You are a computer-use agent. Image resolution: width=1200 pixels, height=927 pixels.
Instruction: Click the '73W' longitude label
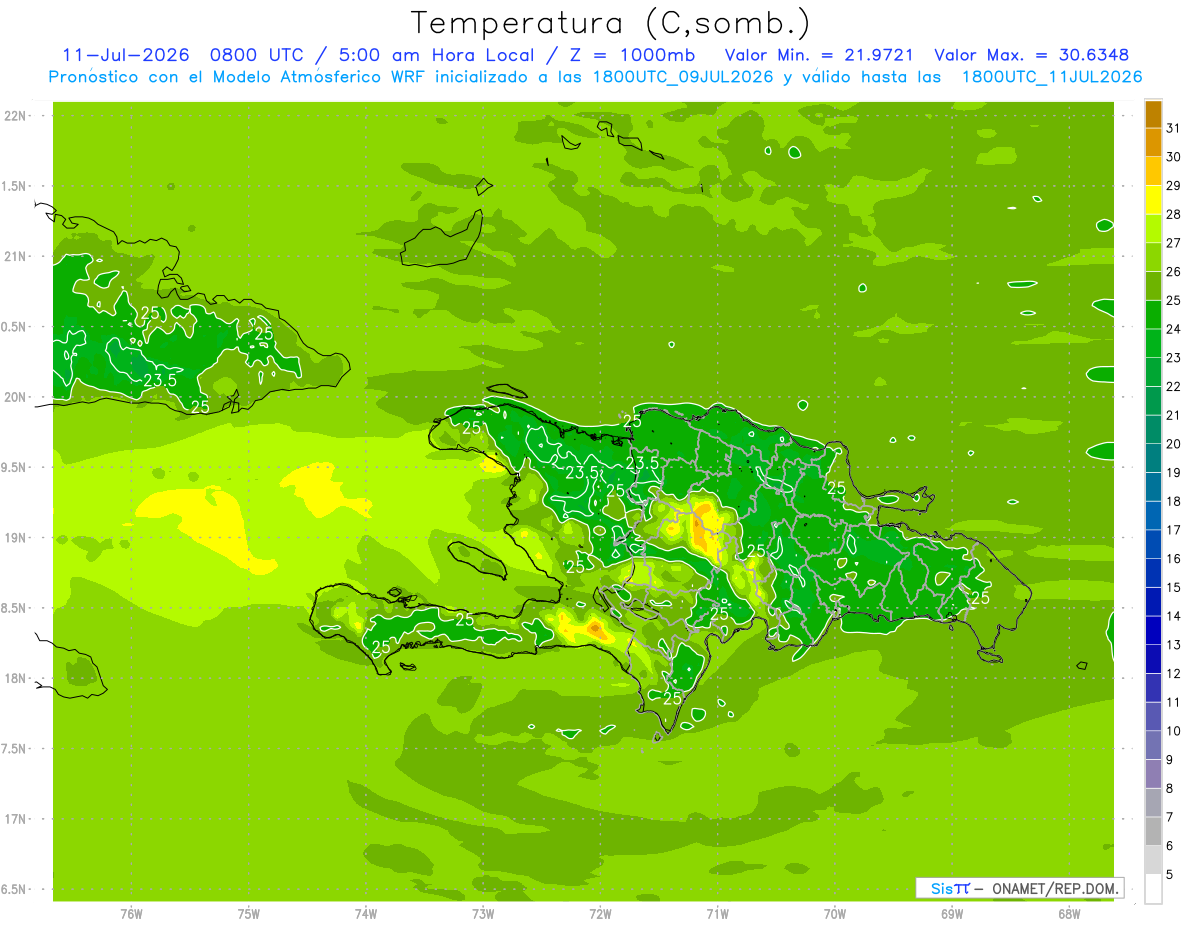[483, 914]
